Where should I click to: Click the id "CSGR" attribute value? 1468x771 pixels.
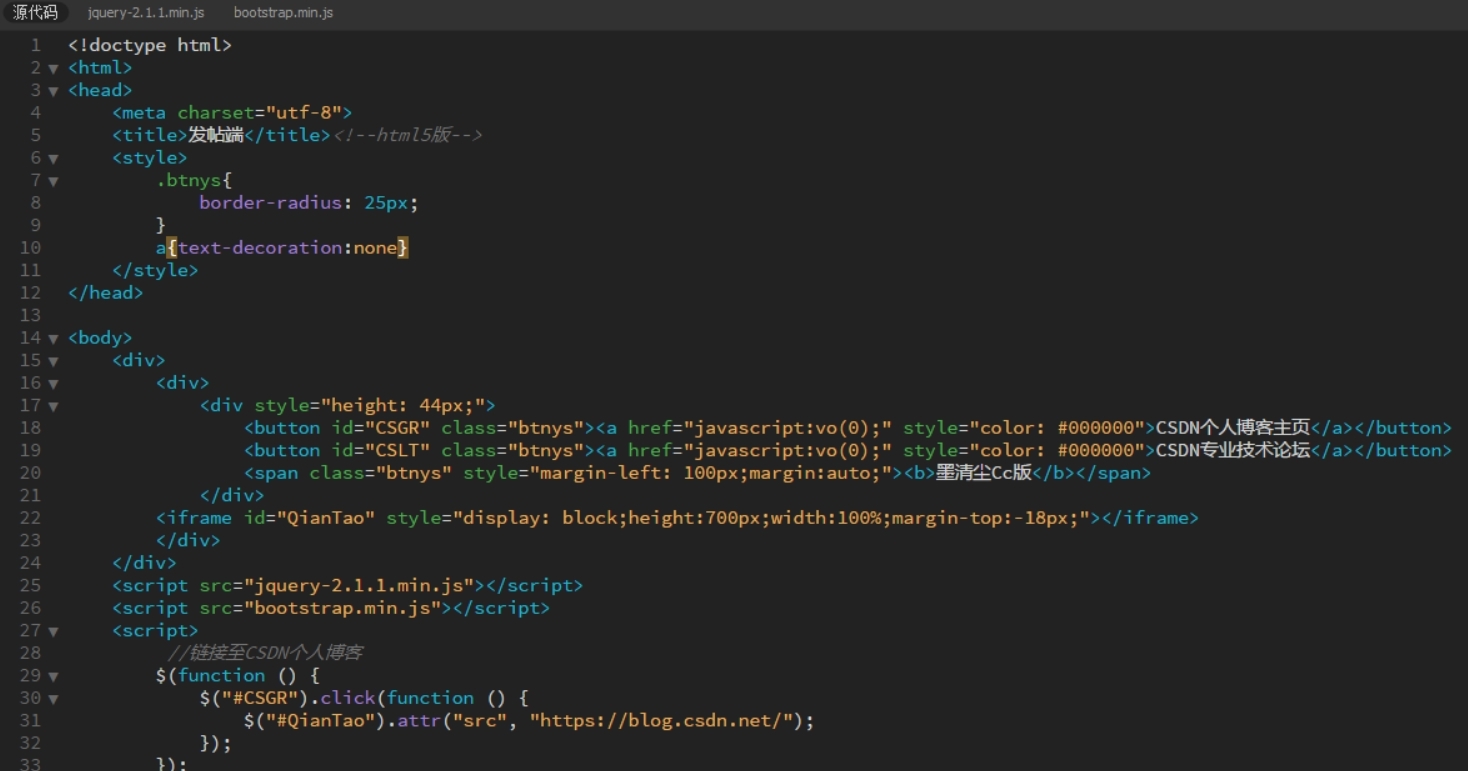point(397,428)
